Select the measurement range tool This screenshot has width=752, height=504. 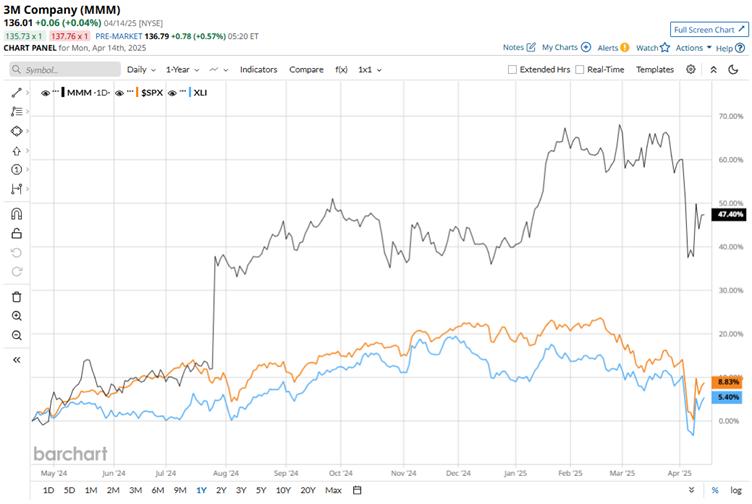pos(16,189)
